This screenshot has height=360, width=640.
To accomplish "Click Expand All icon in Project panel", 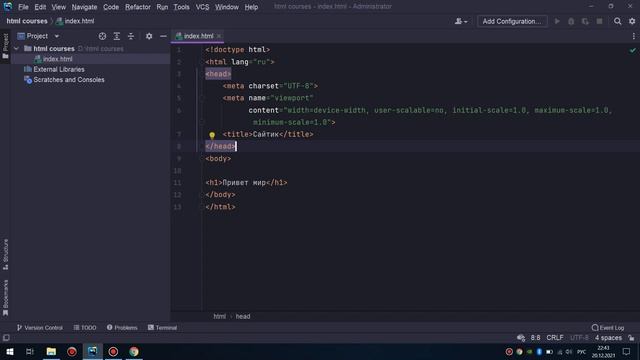I will click(x=117, y=36).
